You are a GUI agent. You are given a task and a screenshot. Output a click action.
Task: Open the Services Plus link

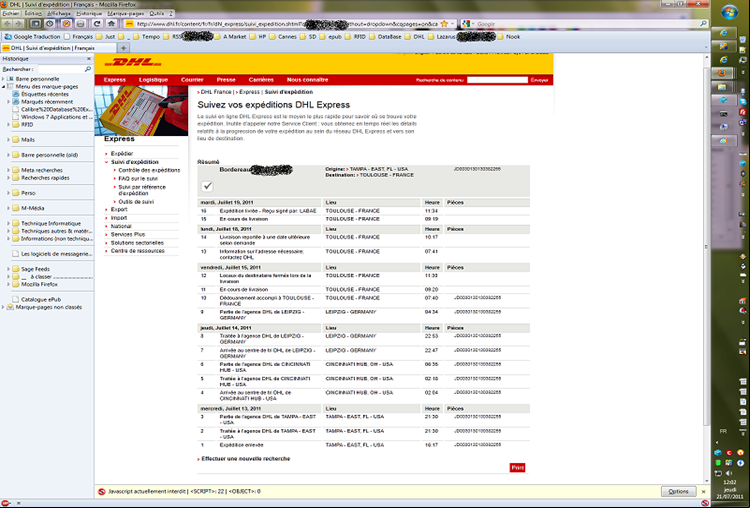click(x=128, y=234)
